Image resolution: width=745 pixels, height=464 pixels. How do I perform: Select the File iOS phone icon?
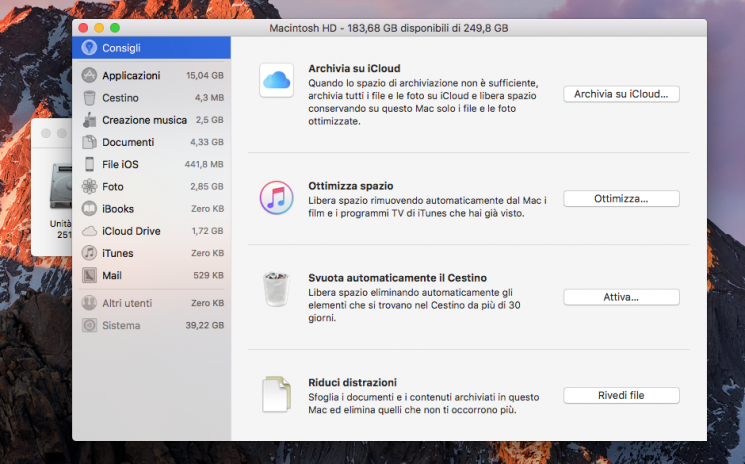coord(90,164)
